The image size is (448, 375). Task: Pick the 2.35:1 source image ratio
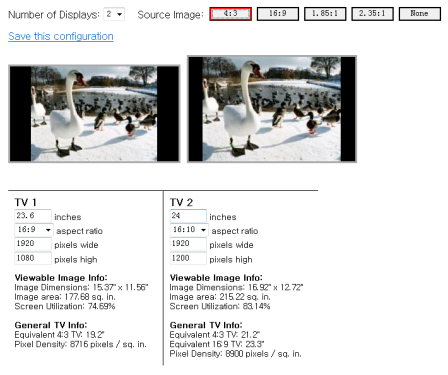(x=372, y=14)
